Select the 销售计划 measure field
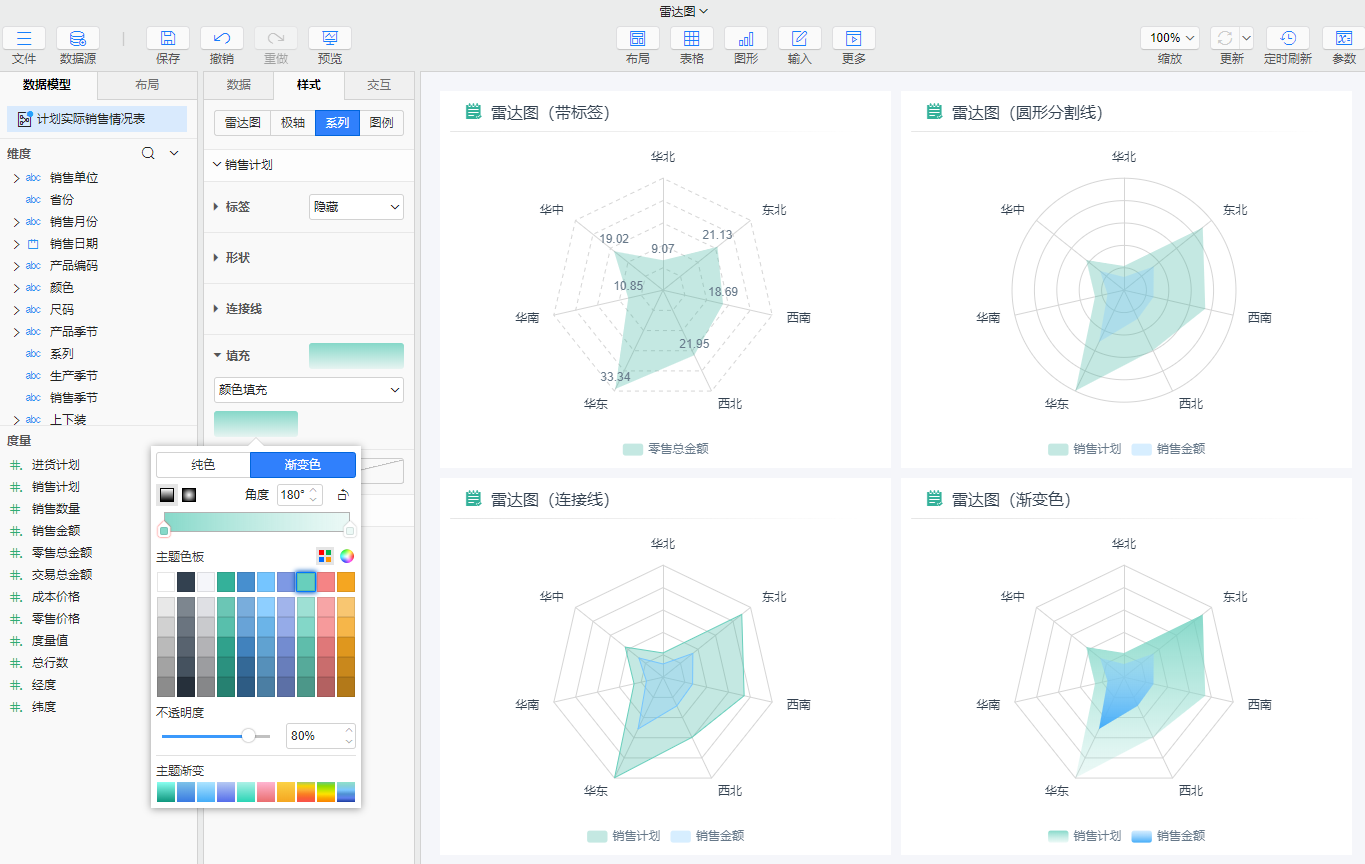This screenshot has height=864, width=1365. [x=55, y=487]
